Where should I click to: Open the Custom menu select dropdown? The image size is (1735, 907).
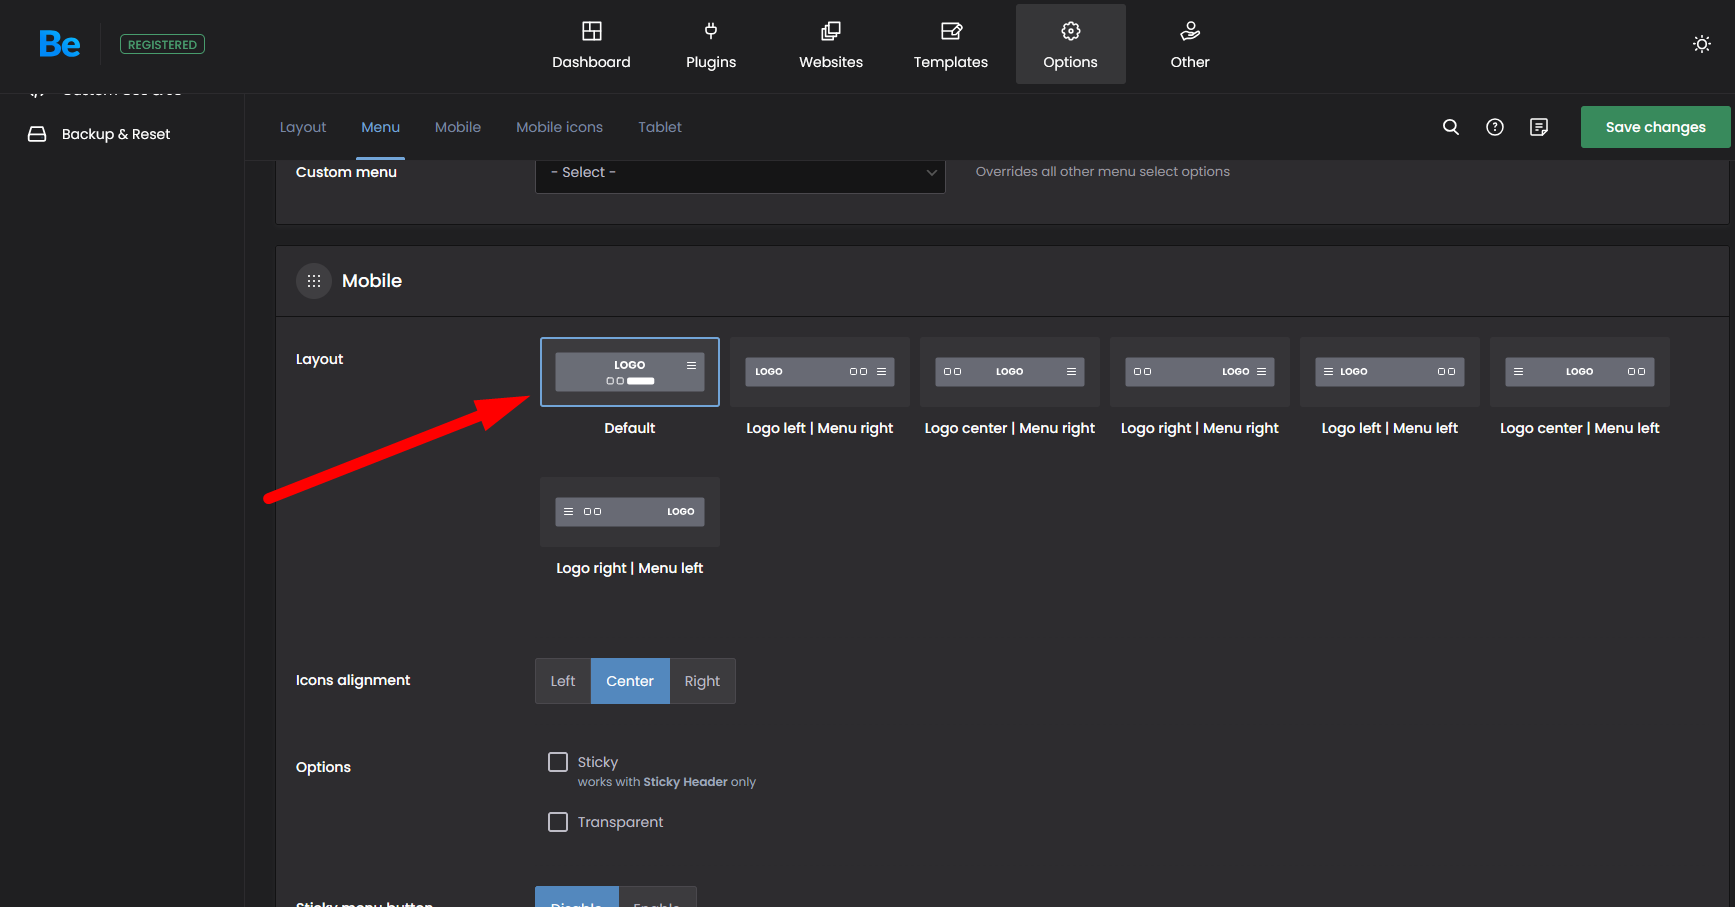(740, 173)
